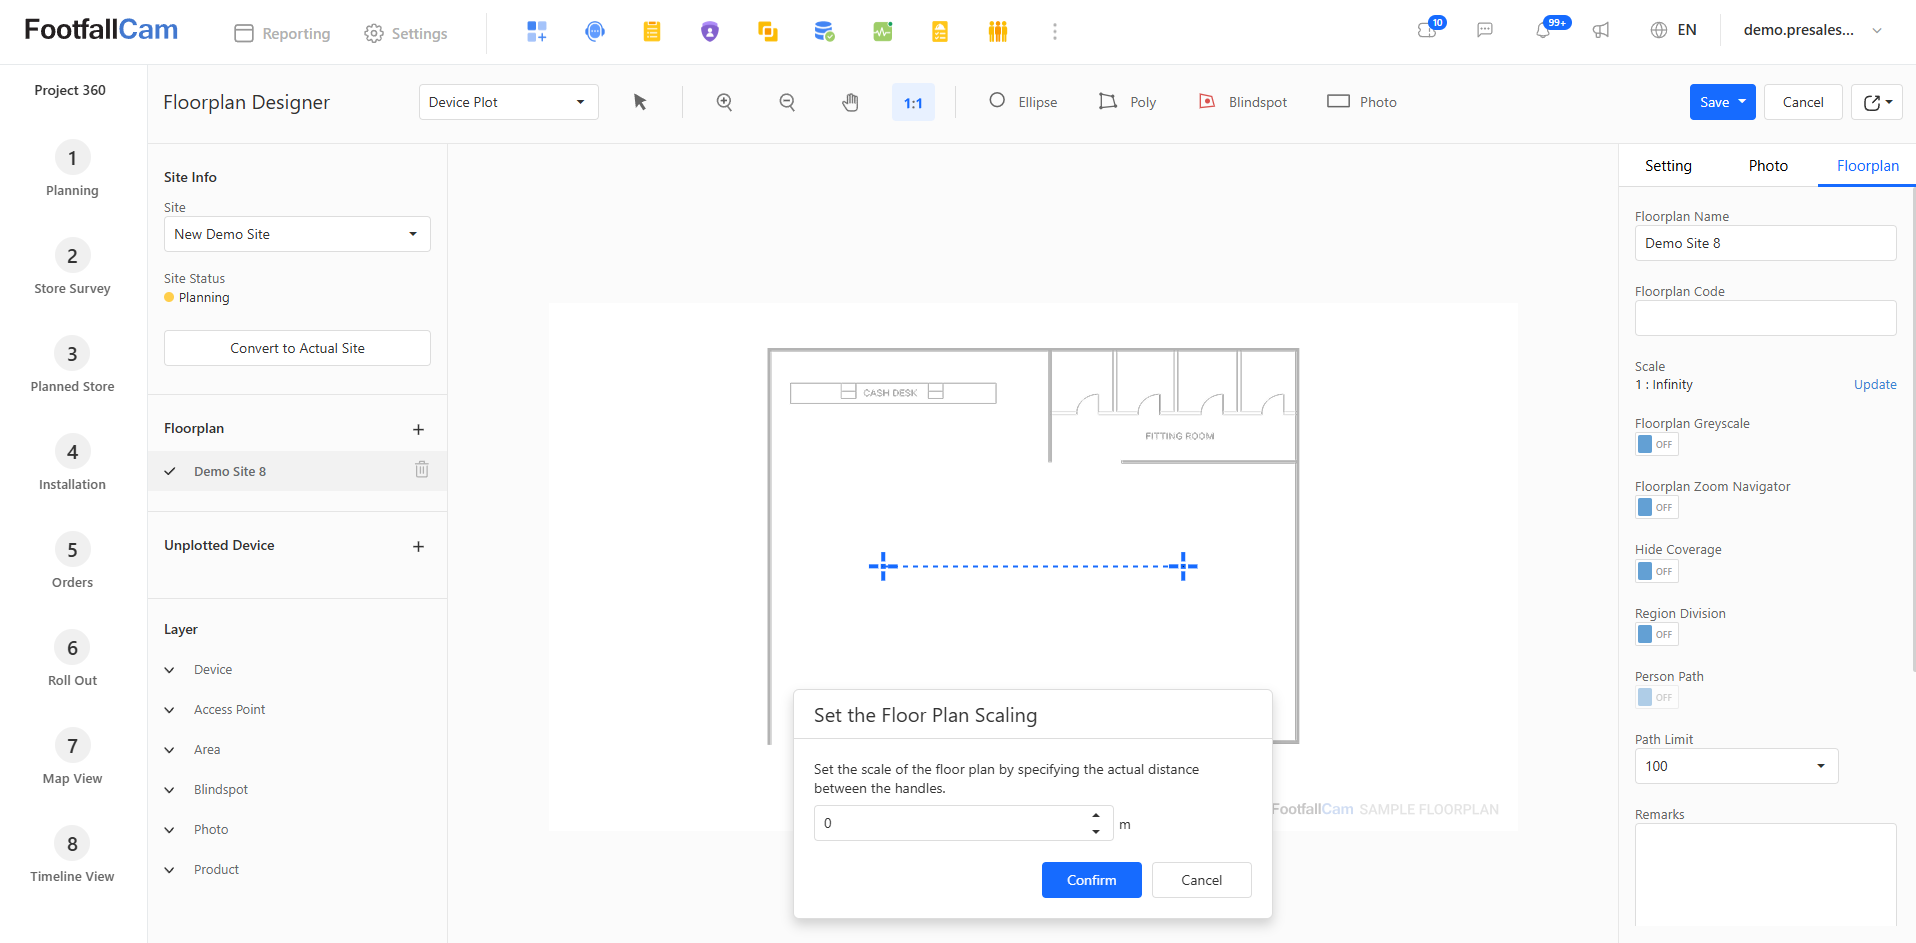Click the FootfallCam logo

pos(101,30)
